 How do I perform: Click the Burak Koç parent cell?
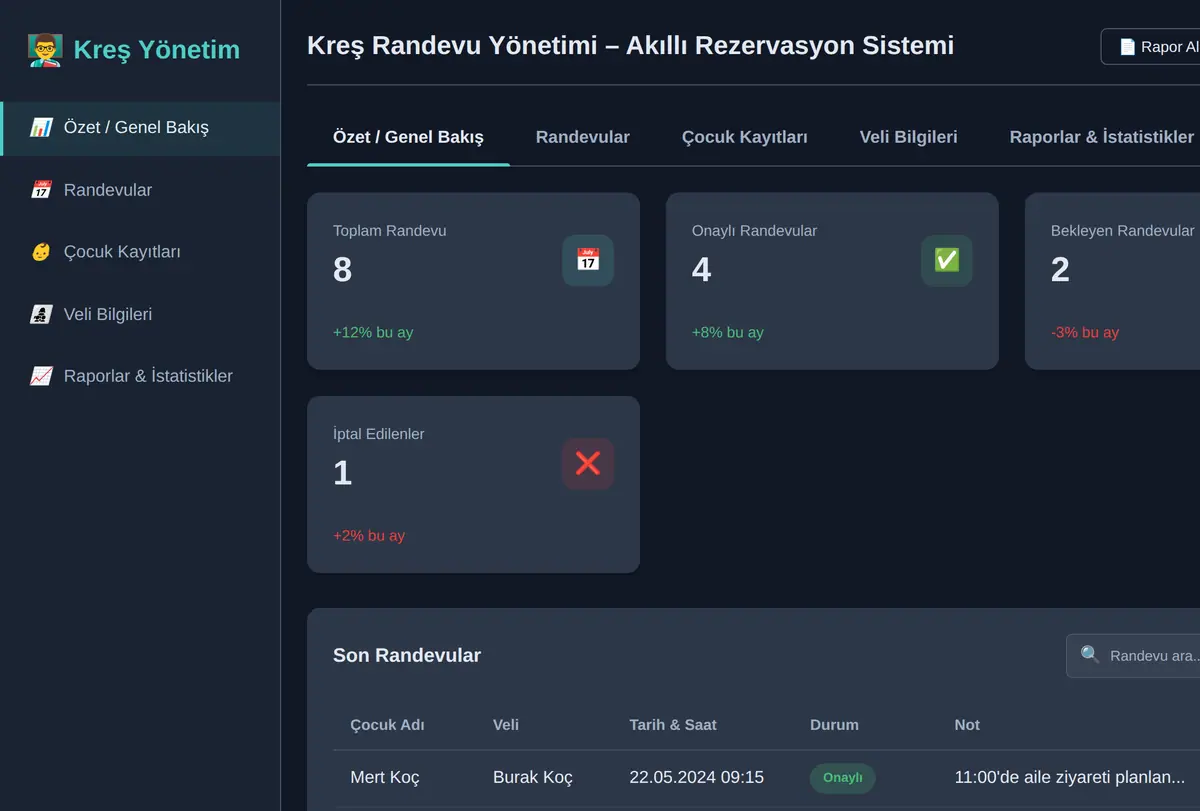(533, 777)
